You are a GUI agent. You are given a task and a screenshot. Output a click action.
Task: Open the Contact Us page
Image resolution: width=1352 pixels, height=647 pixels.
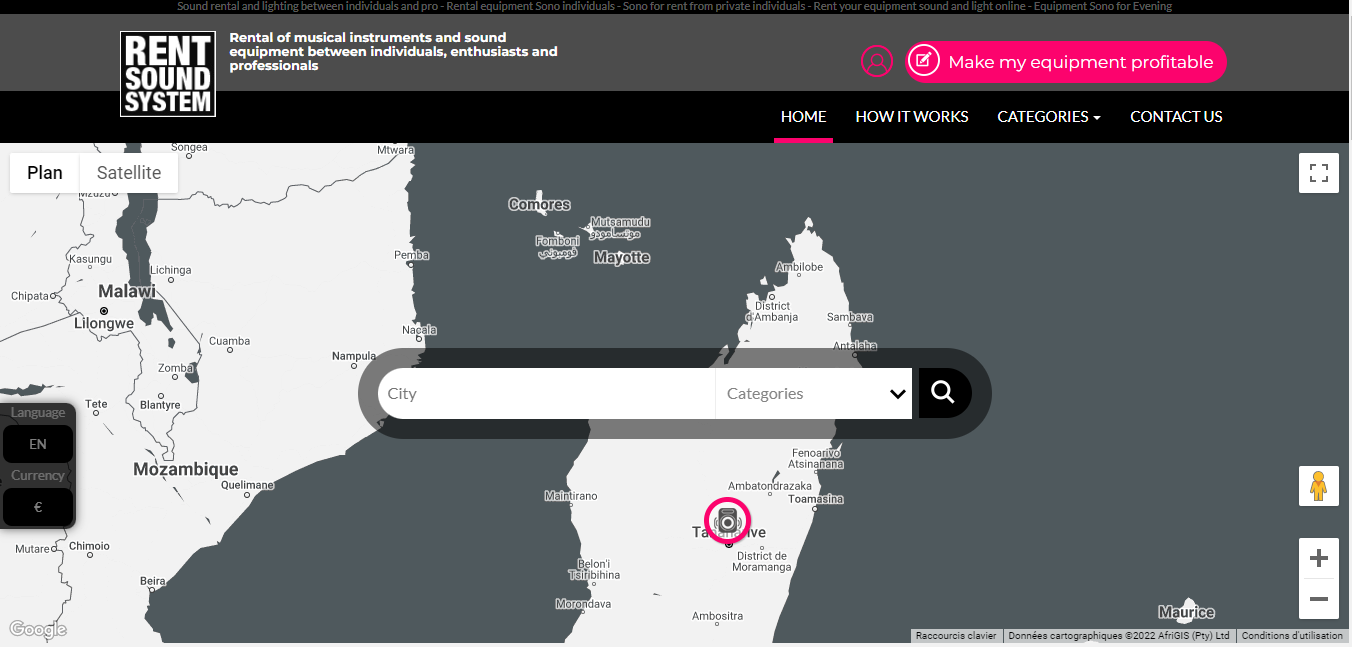(1176, 117)
